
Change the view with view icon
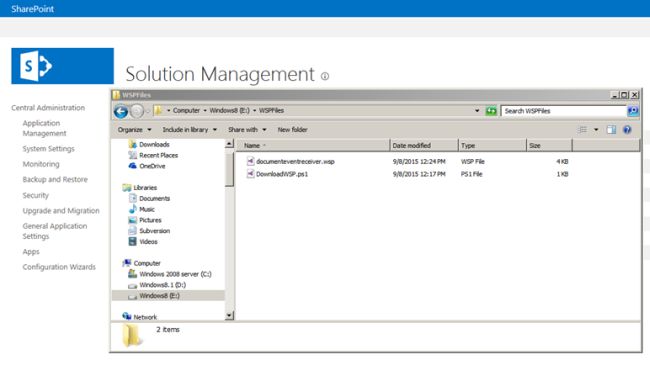[x=582, y=130]
